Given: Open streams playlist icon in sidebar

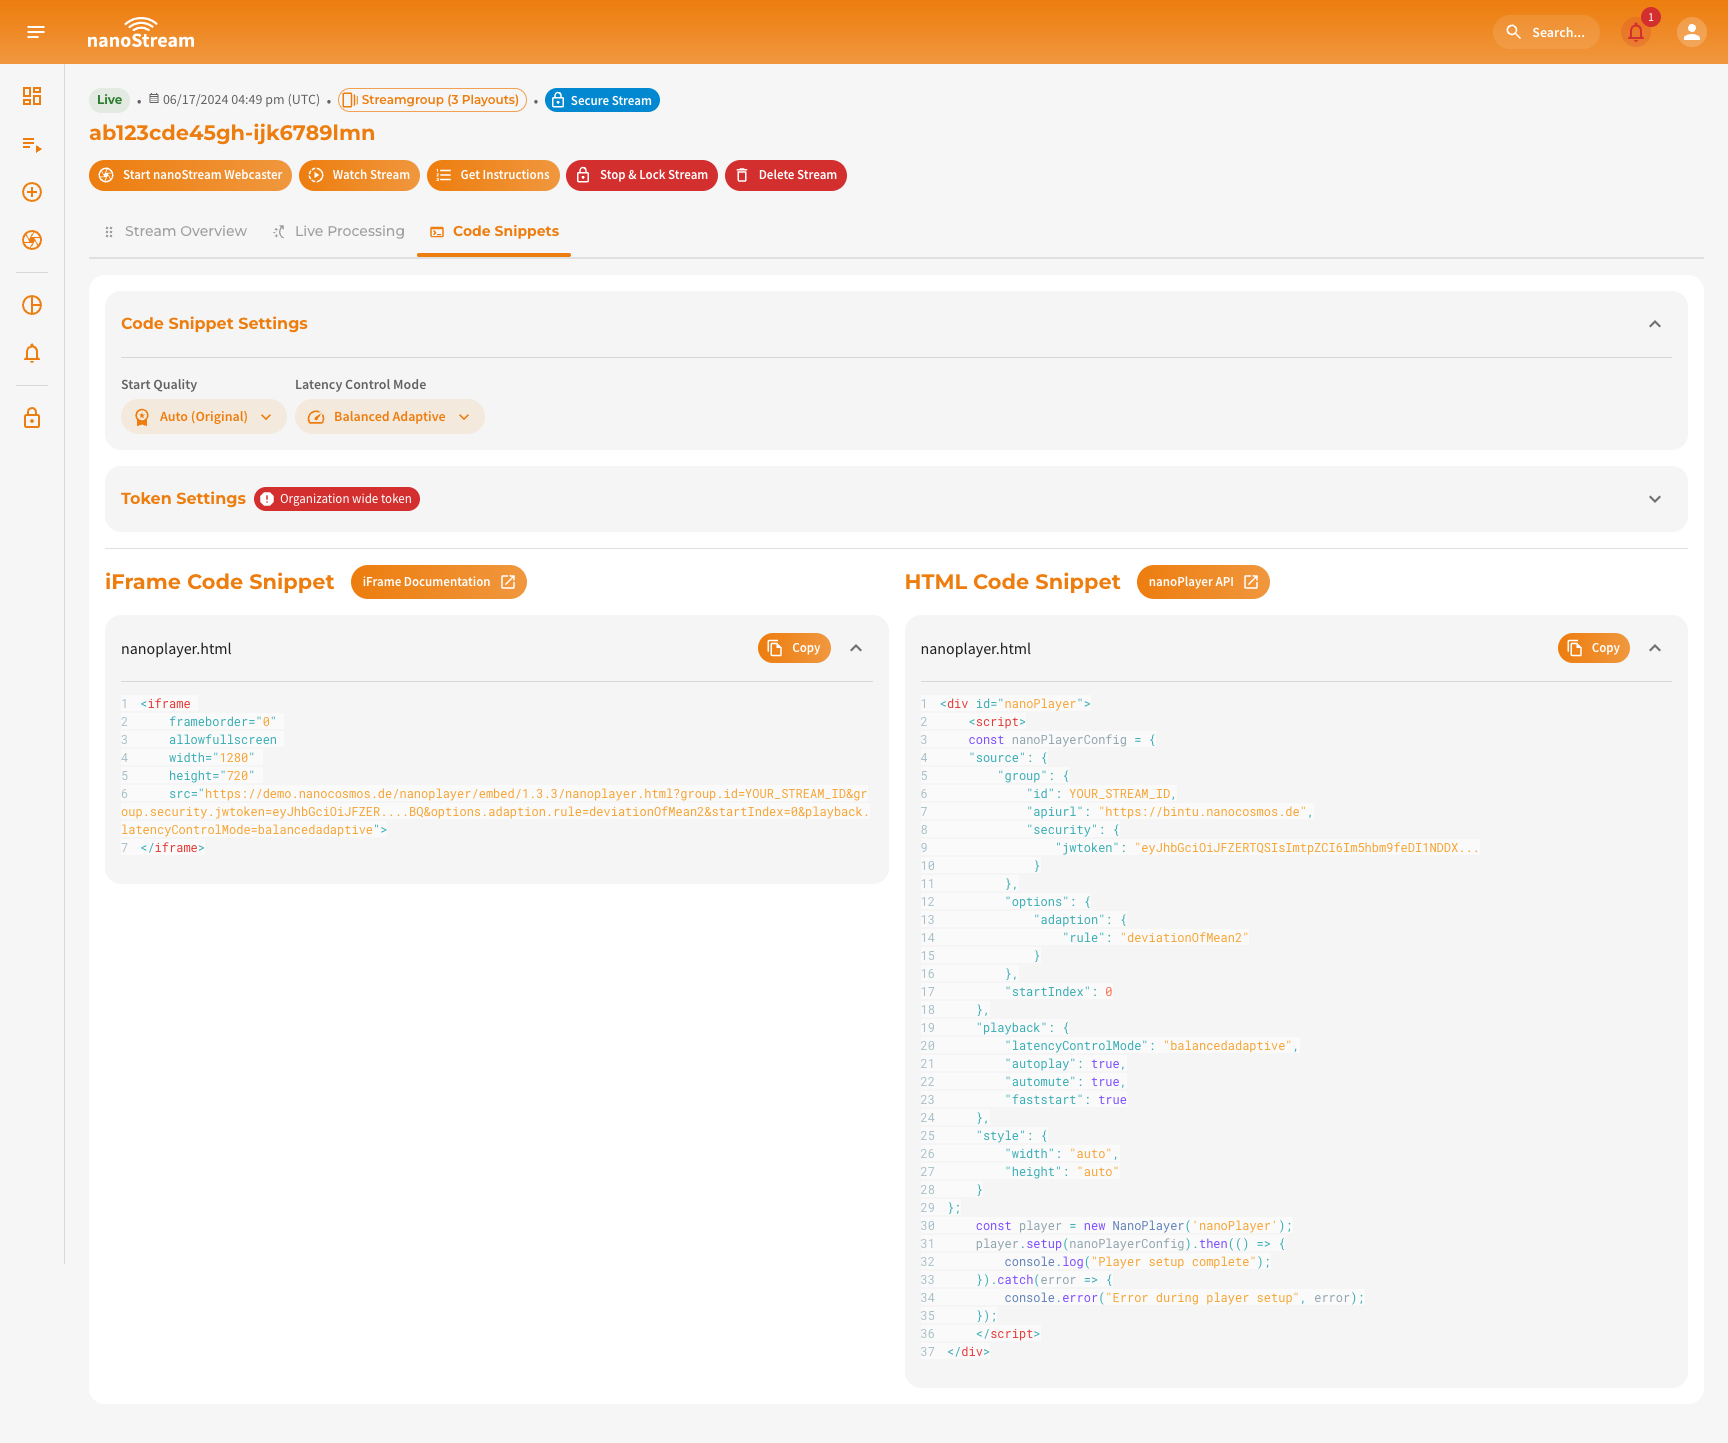Looking at the screenshot, I should (x=32, y=144).
